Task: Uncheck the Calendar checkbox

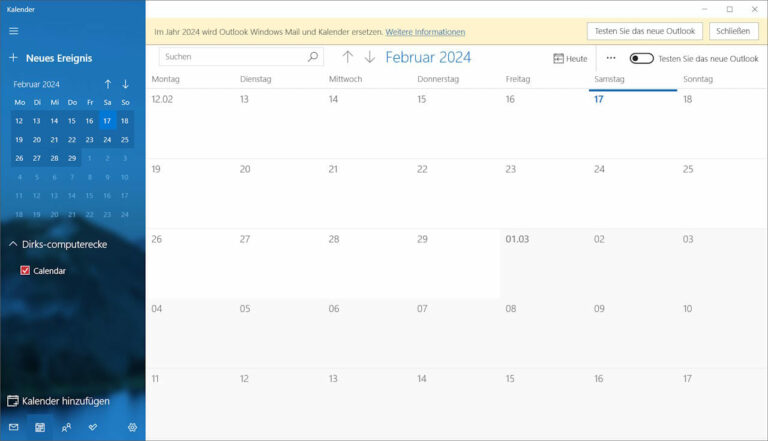Action: point(25,270)
